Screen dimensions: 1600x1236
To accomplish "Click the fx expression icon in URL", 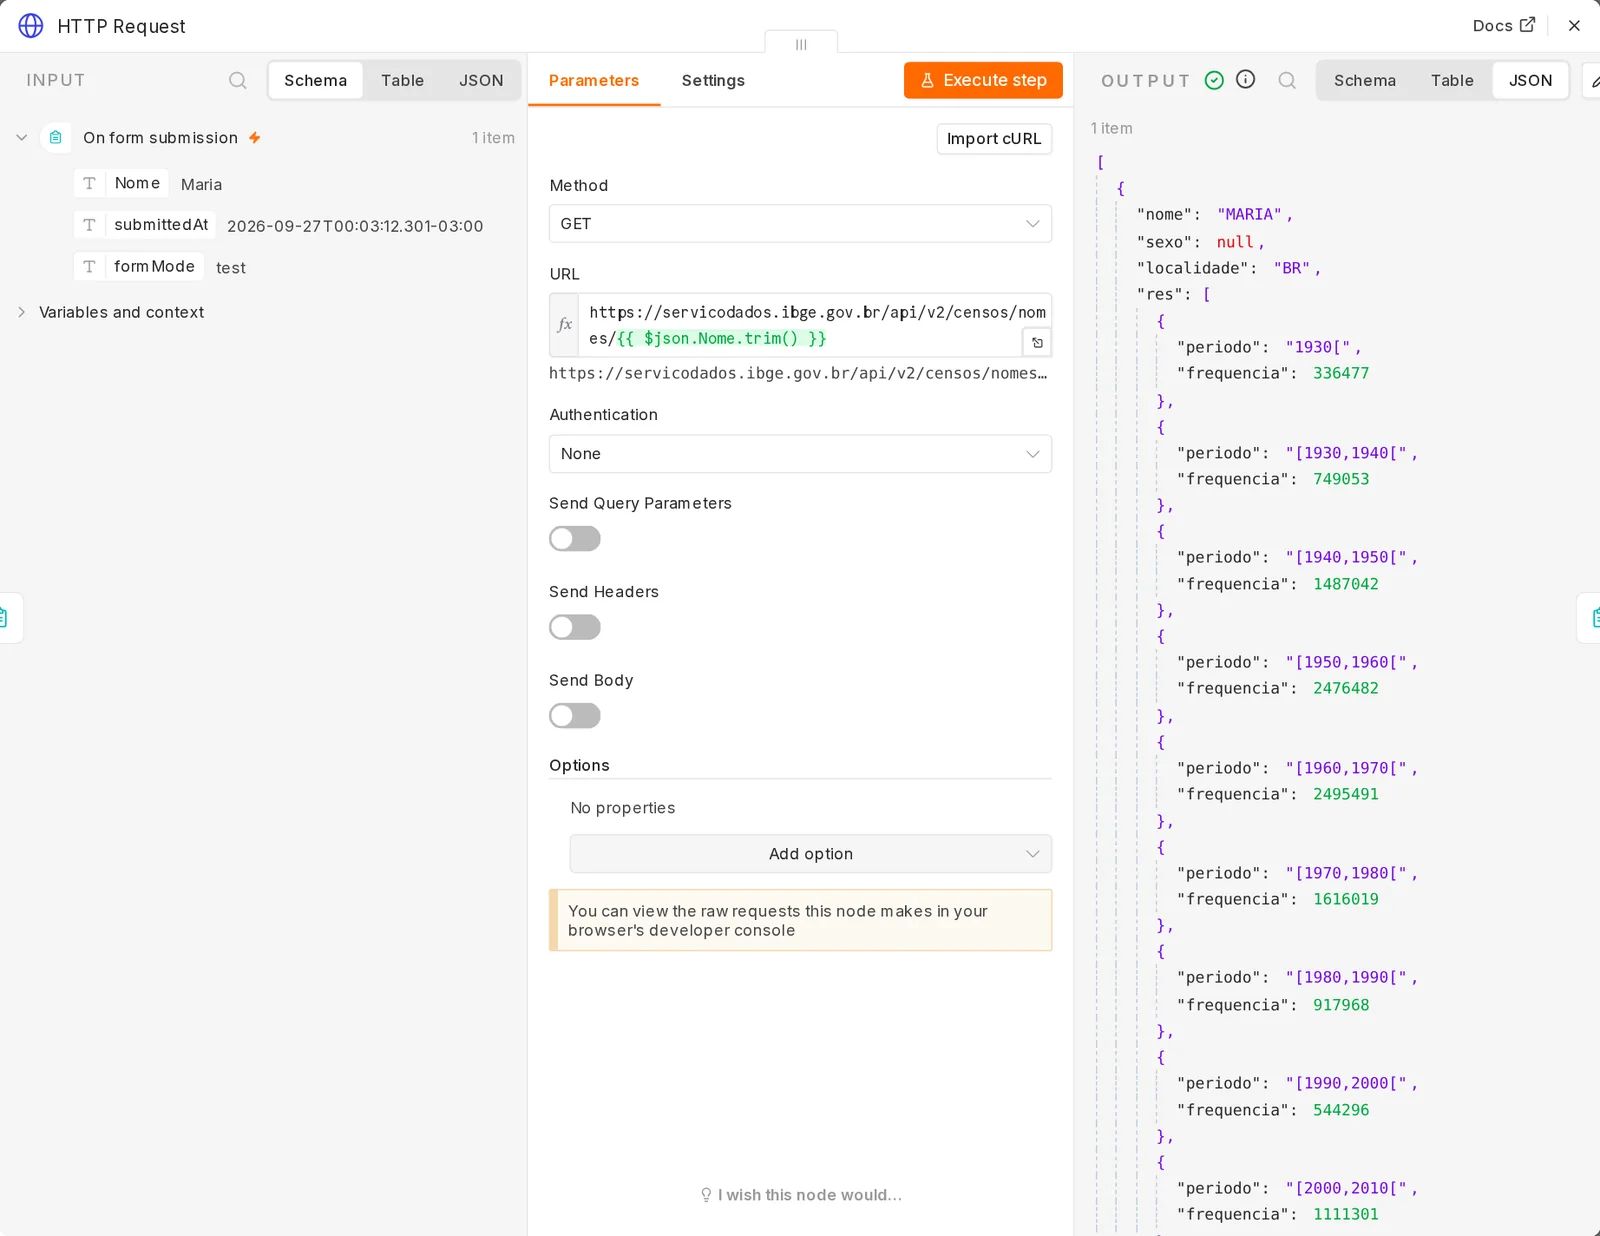I will tap(564, 325).
